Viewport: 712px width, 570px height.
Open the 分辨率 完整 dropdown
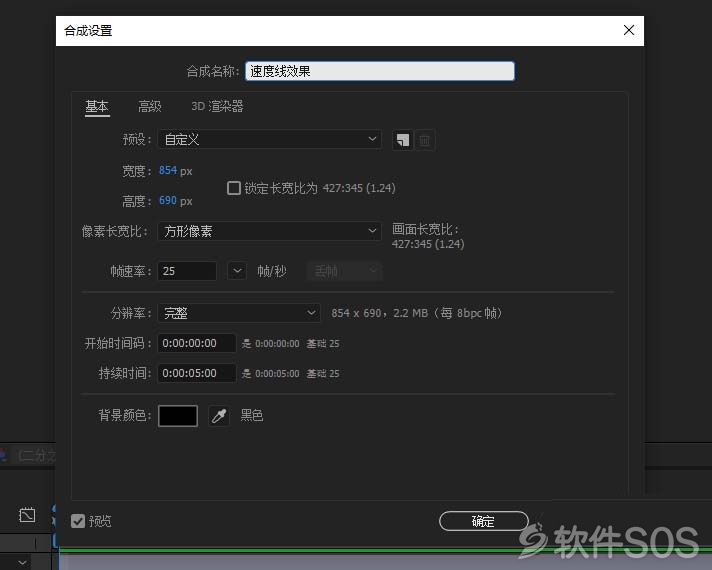[x=239, y=313]
